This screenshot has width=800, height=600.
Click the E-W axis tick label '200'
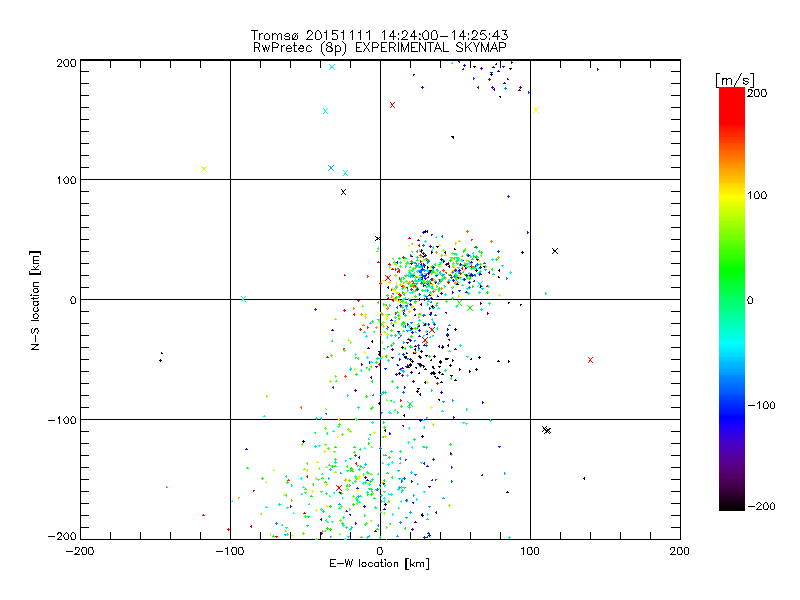680,551
